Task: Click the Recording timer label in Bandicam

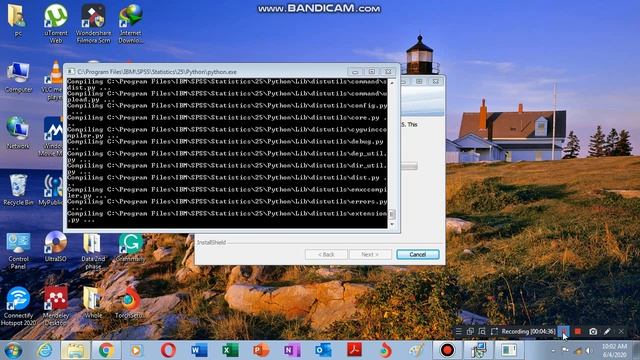Action: tap(528, 331)
